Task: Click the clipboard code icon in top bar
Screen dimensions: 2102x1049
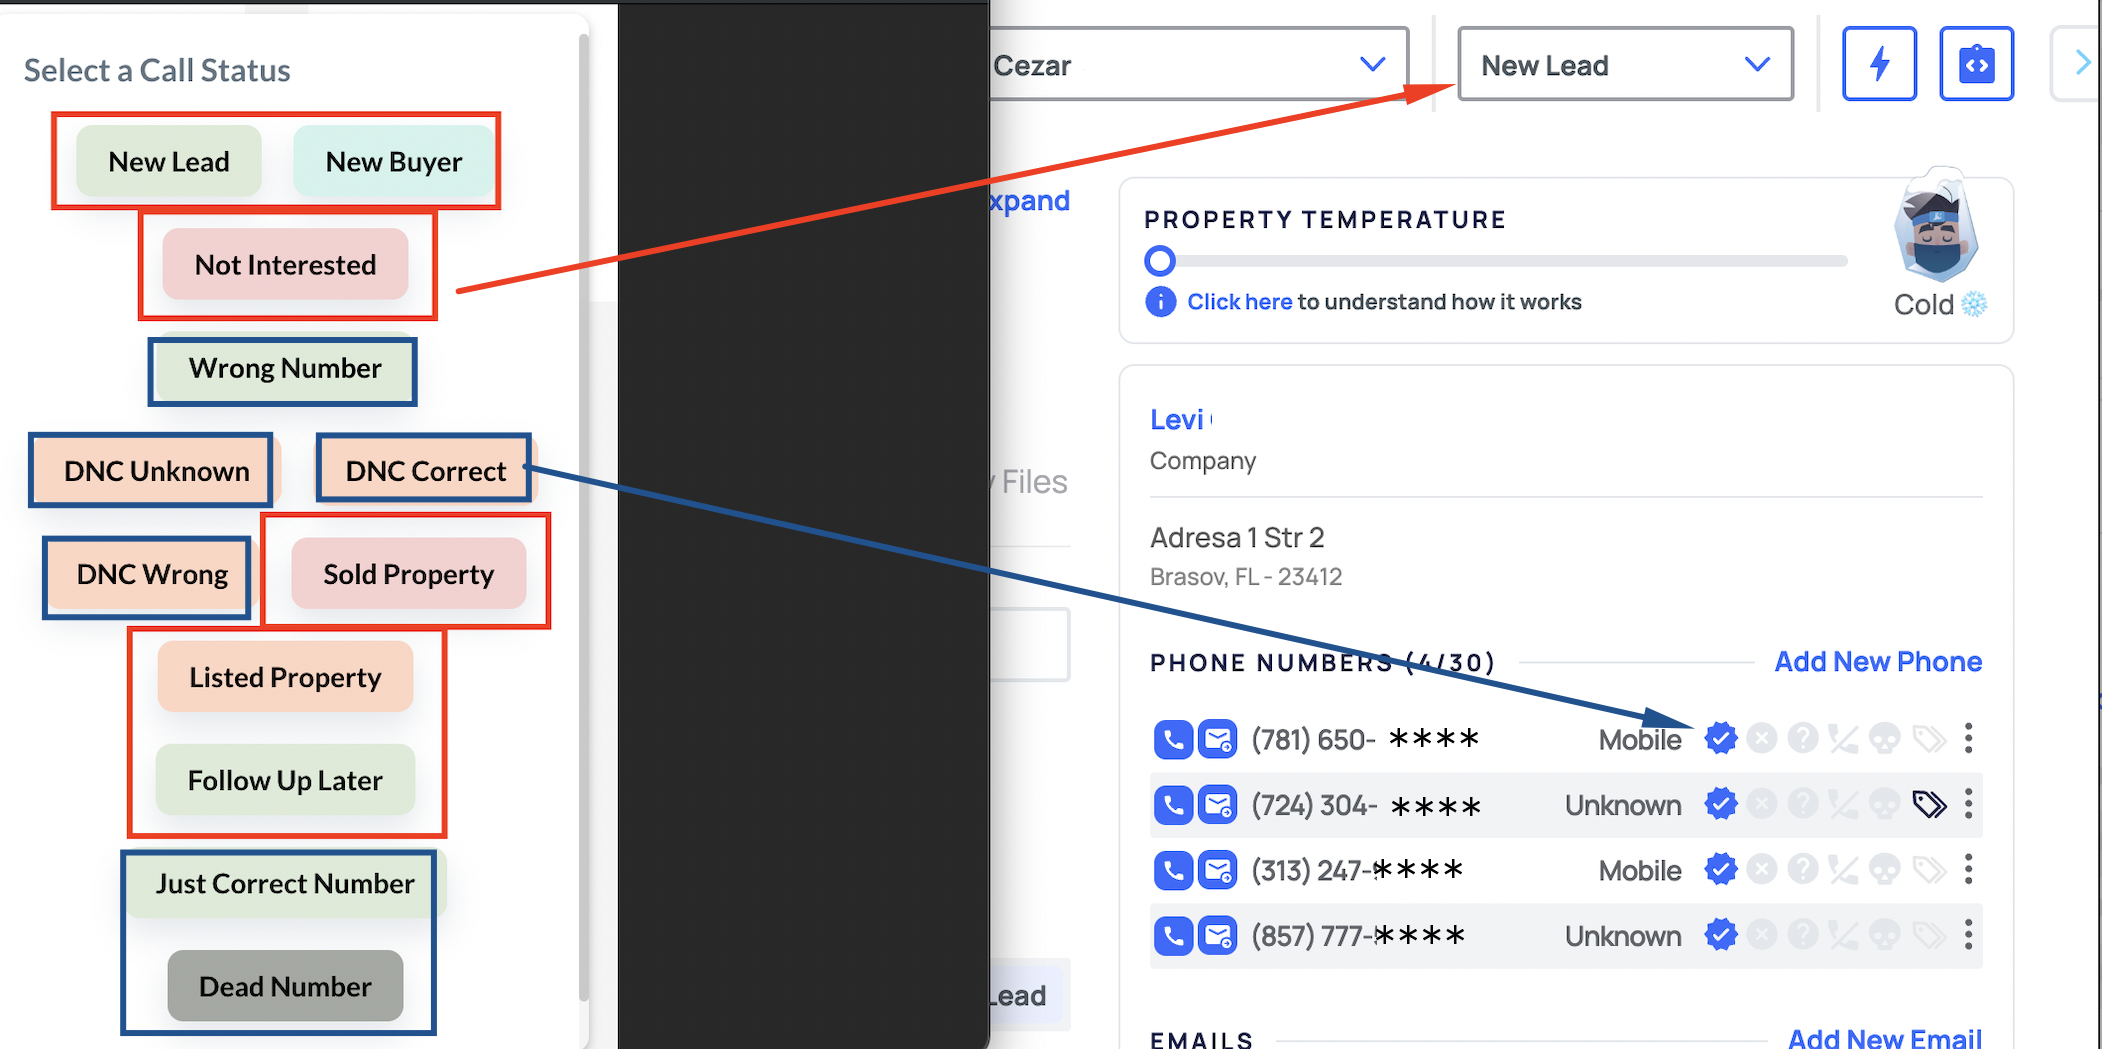Action: pos(1976,65)
